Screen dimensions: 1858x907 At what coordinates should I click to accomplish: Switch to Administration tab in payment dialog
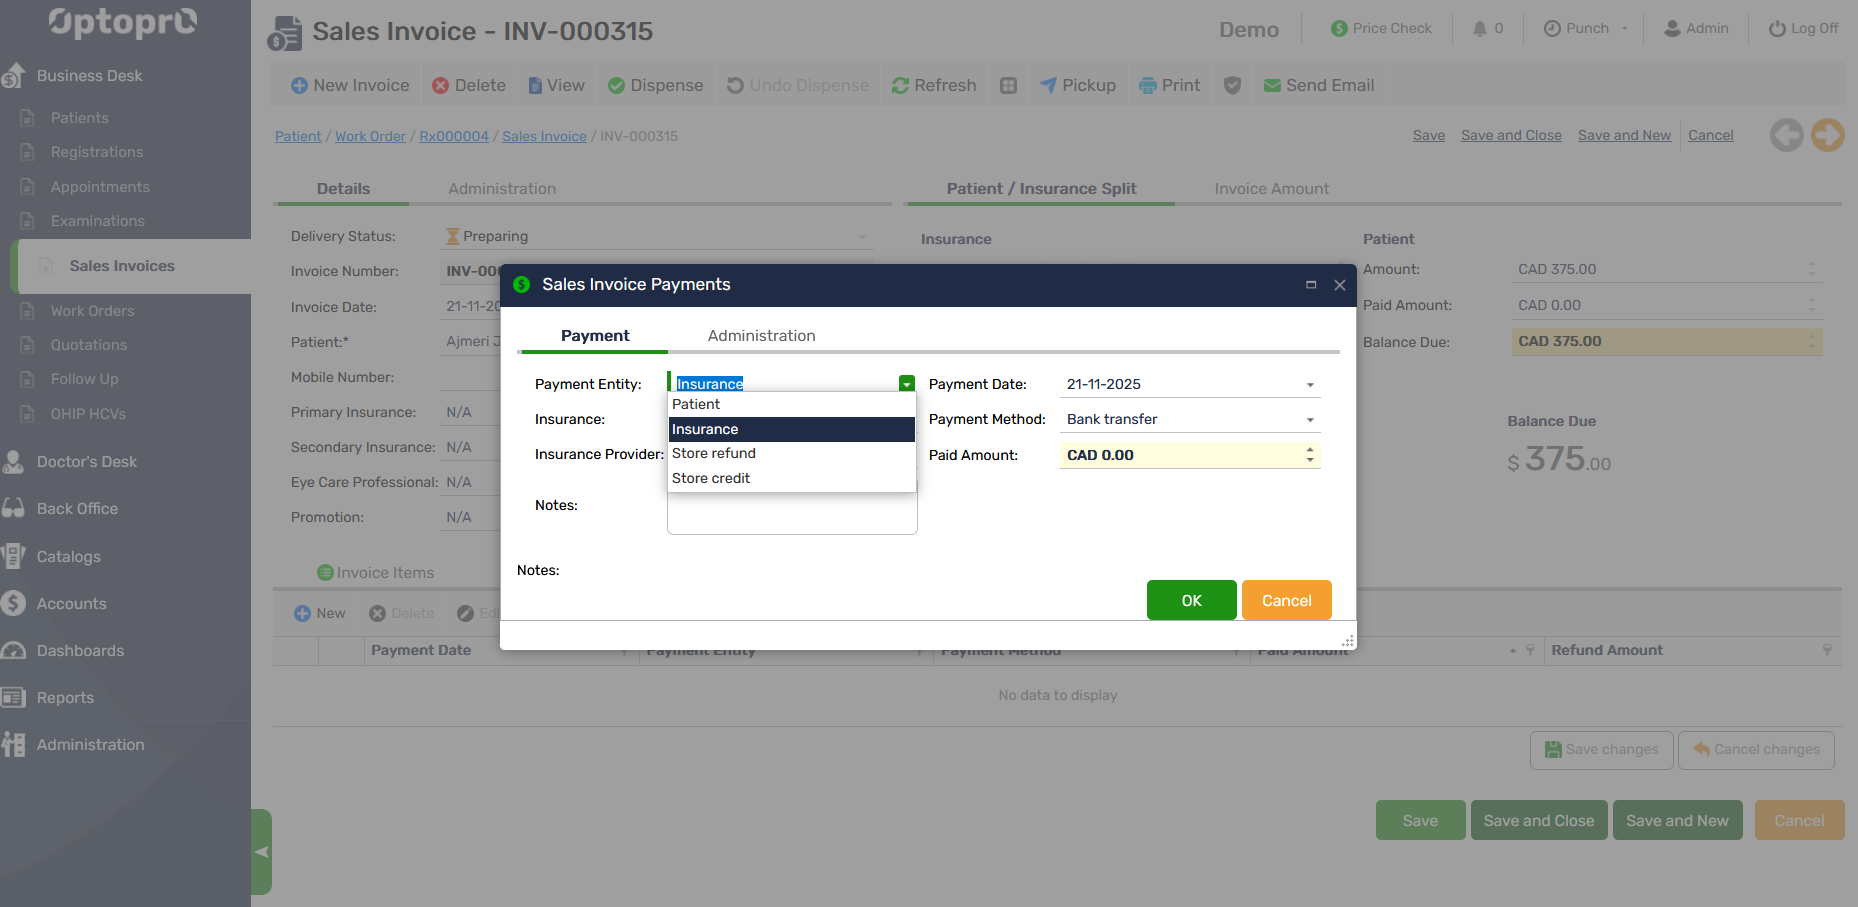click(x=761, y=336)
